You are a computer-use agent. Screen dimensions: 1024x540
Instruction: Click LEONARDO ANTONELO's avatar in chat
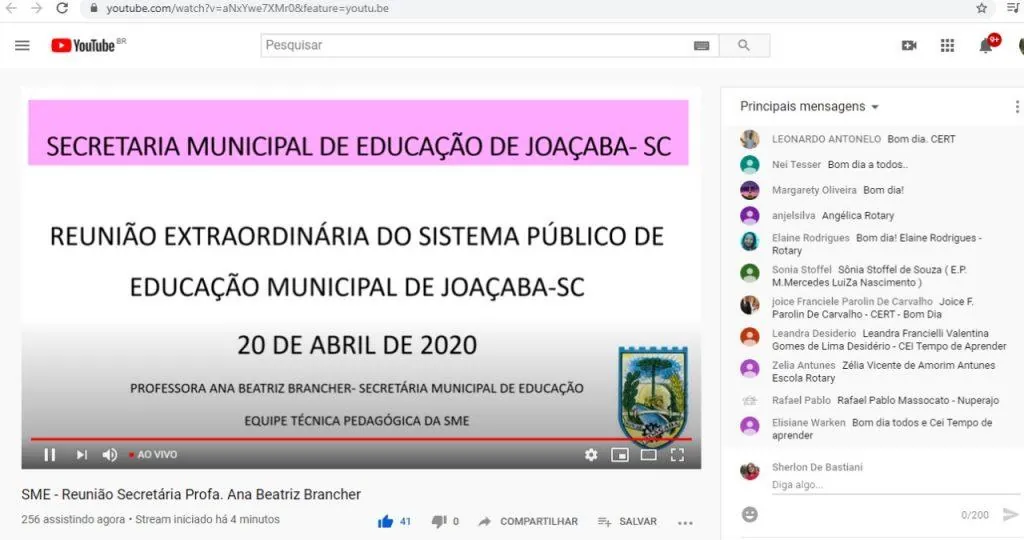click(x=750, y=139)
